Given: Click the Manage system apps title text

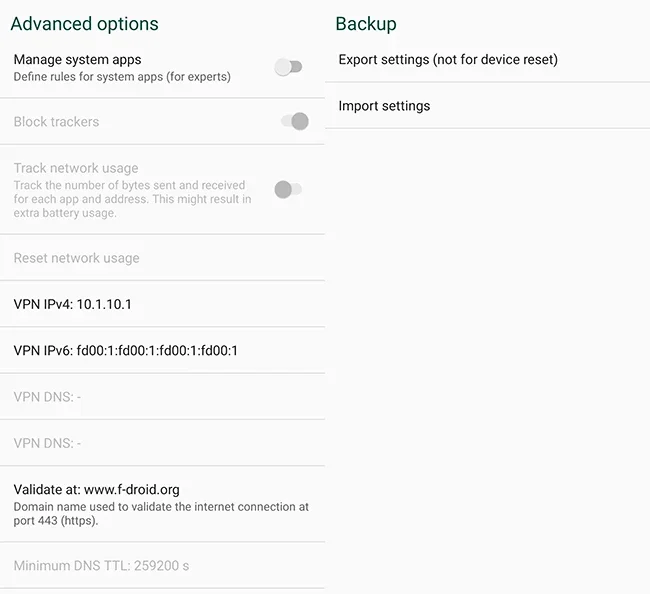Looking at the screenshot, I should (77, 60).
